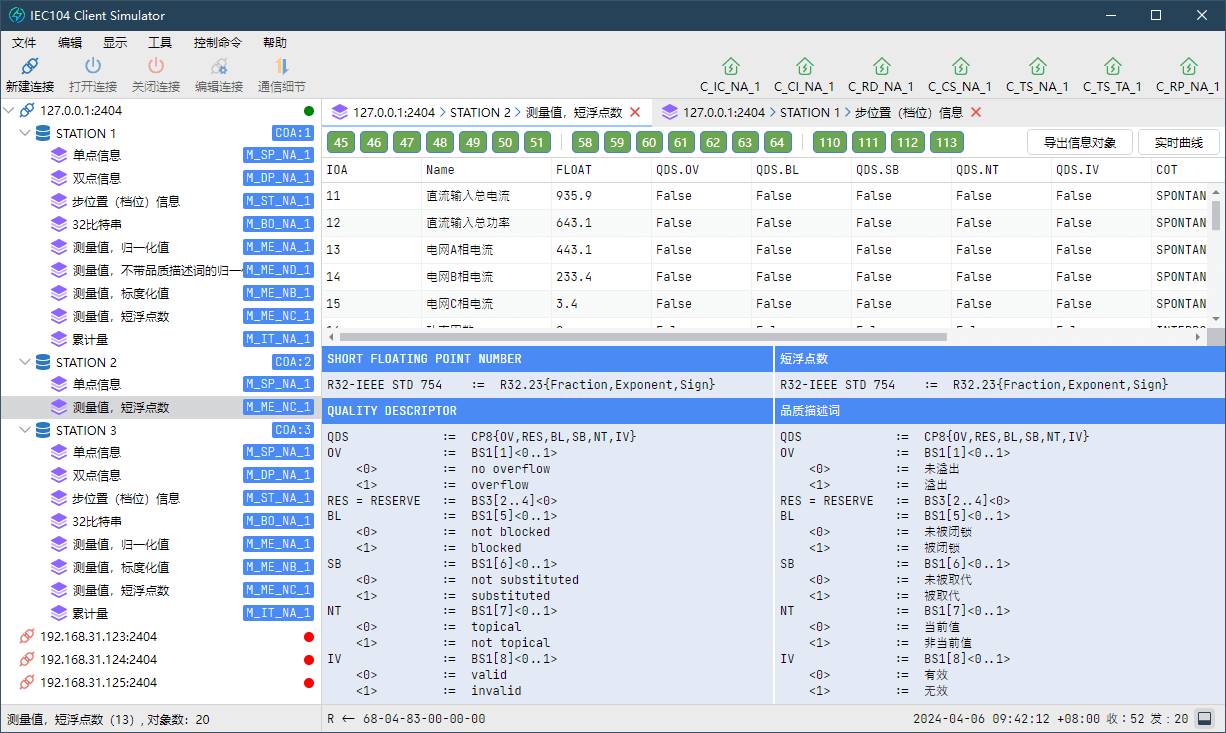Click the C_RD_NA_1 read command icon
The image size is (1226, 733).
click(x=881, y=67)
